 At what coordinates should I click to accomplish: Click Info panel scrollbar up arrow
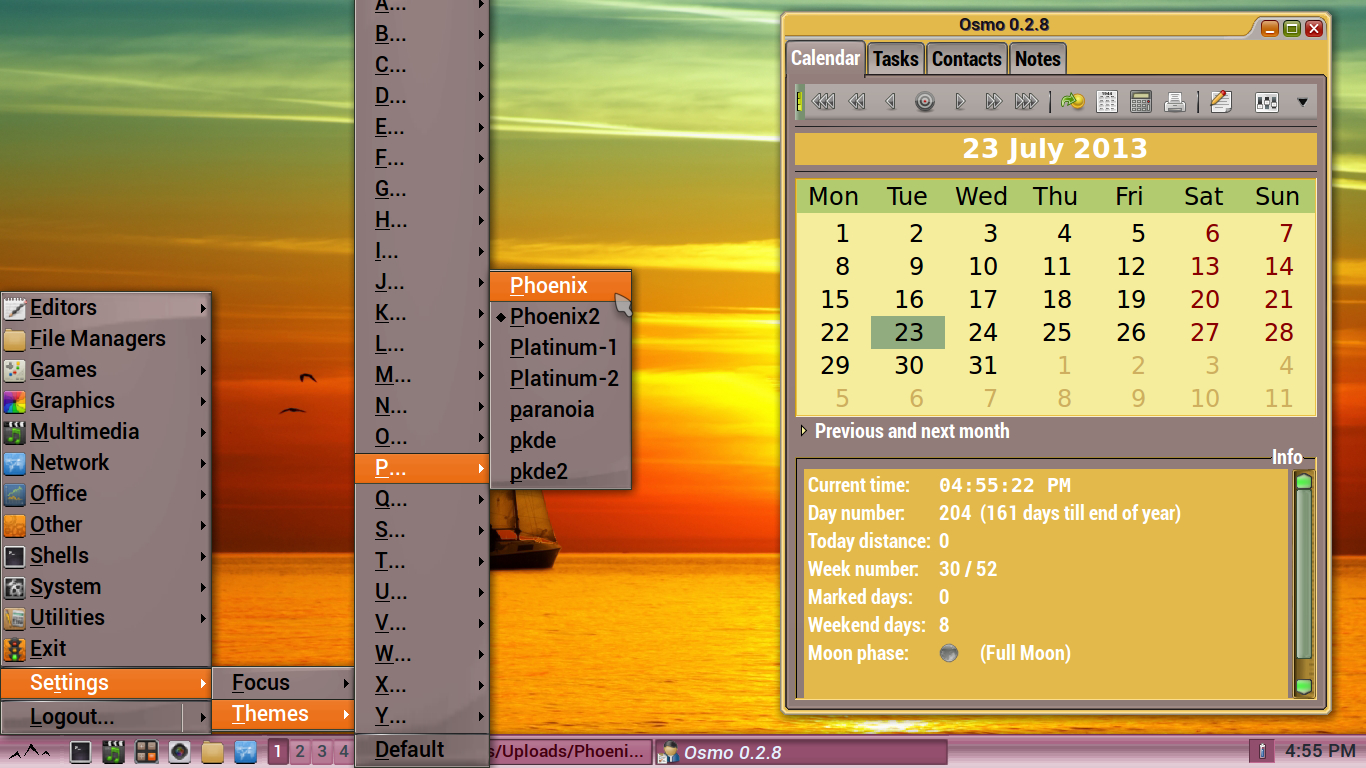click(1303, 481)
